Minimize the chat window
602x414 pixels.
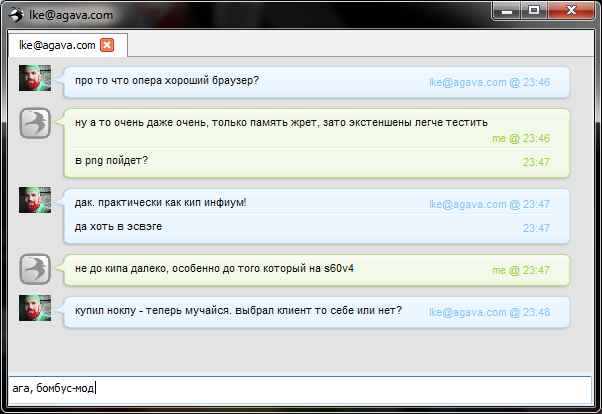point(508,11)
